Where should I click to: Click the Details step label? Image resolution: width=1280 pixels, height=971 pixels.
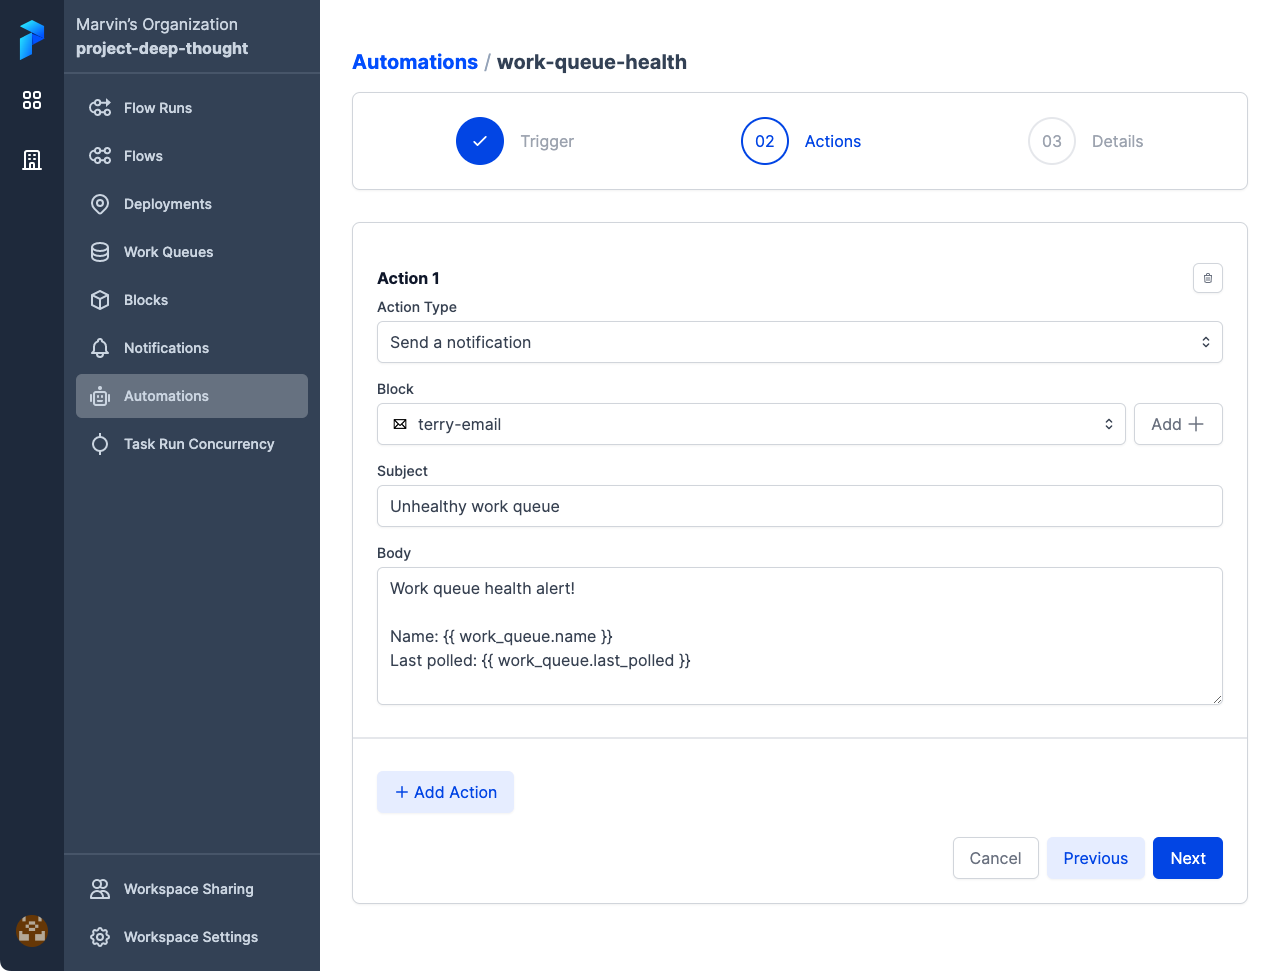1117,141
